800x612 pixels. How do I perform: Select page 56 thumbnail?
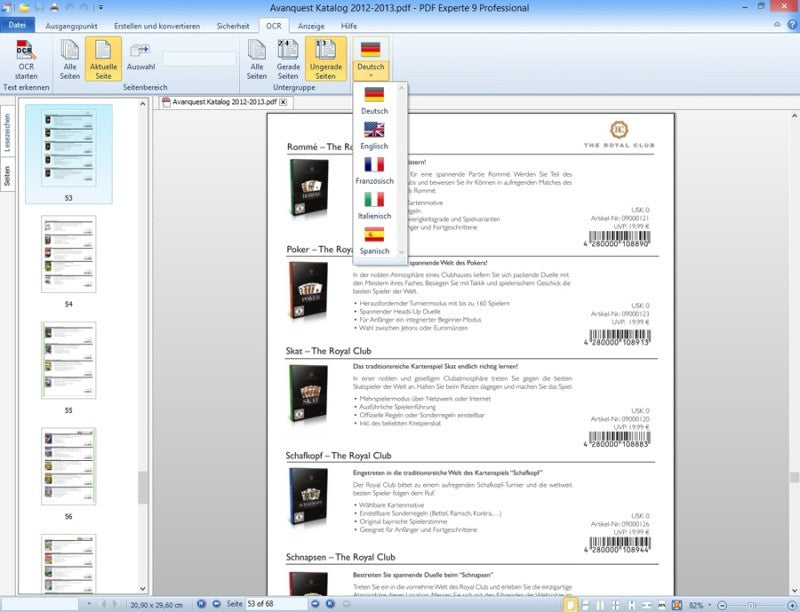[x=69, y=466]
